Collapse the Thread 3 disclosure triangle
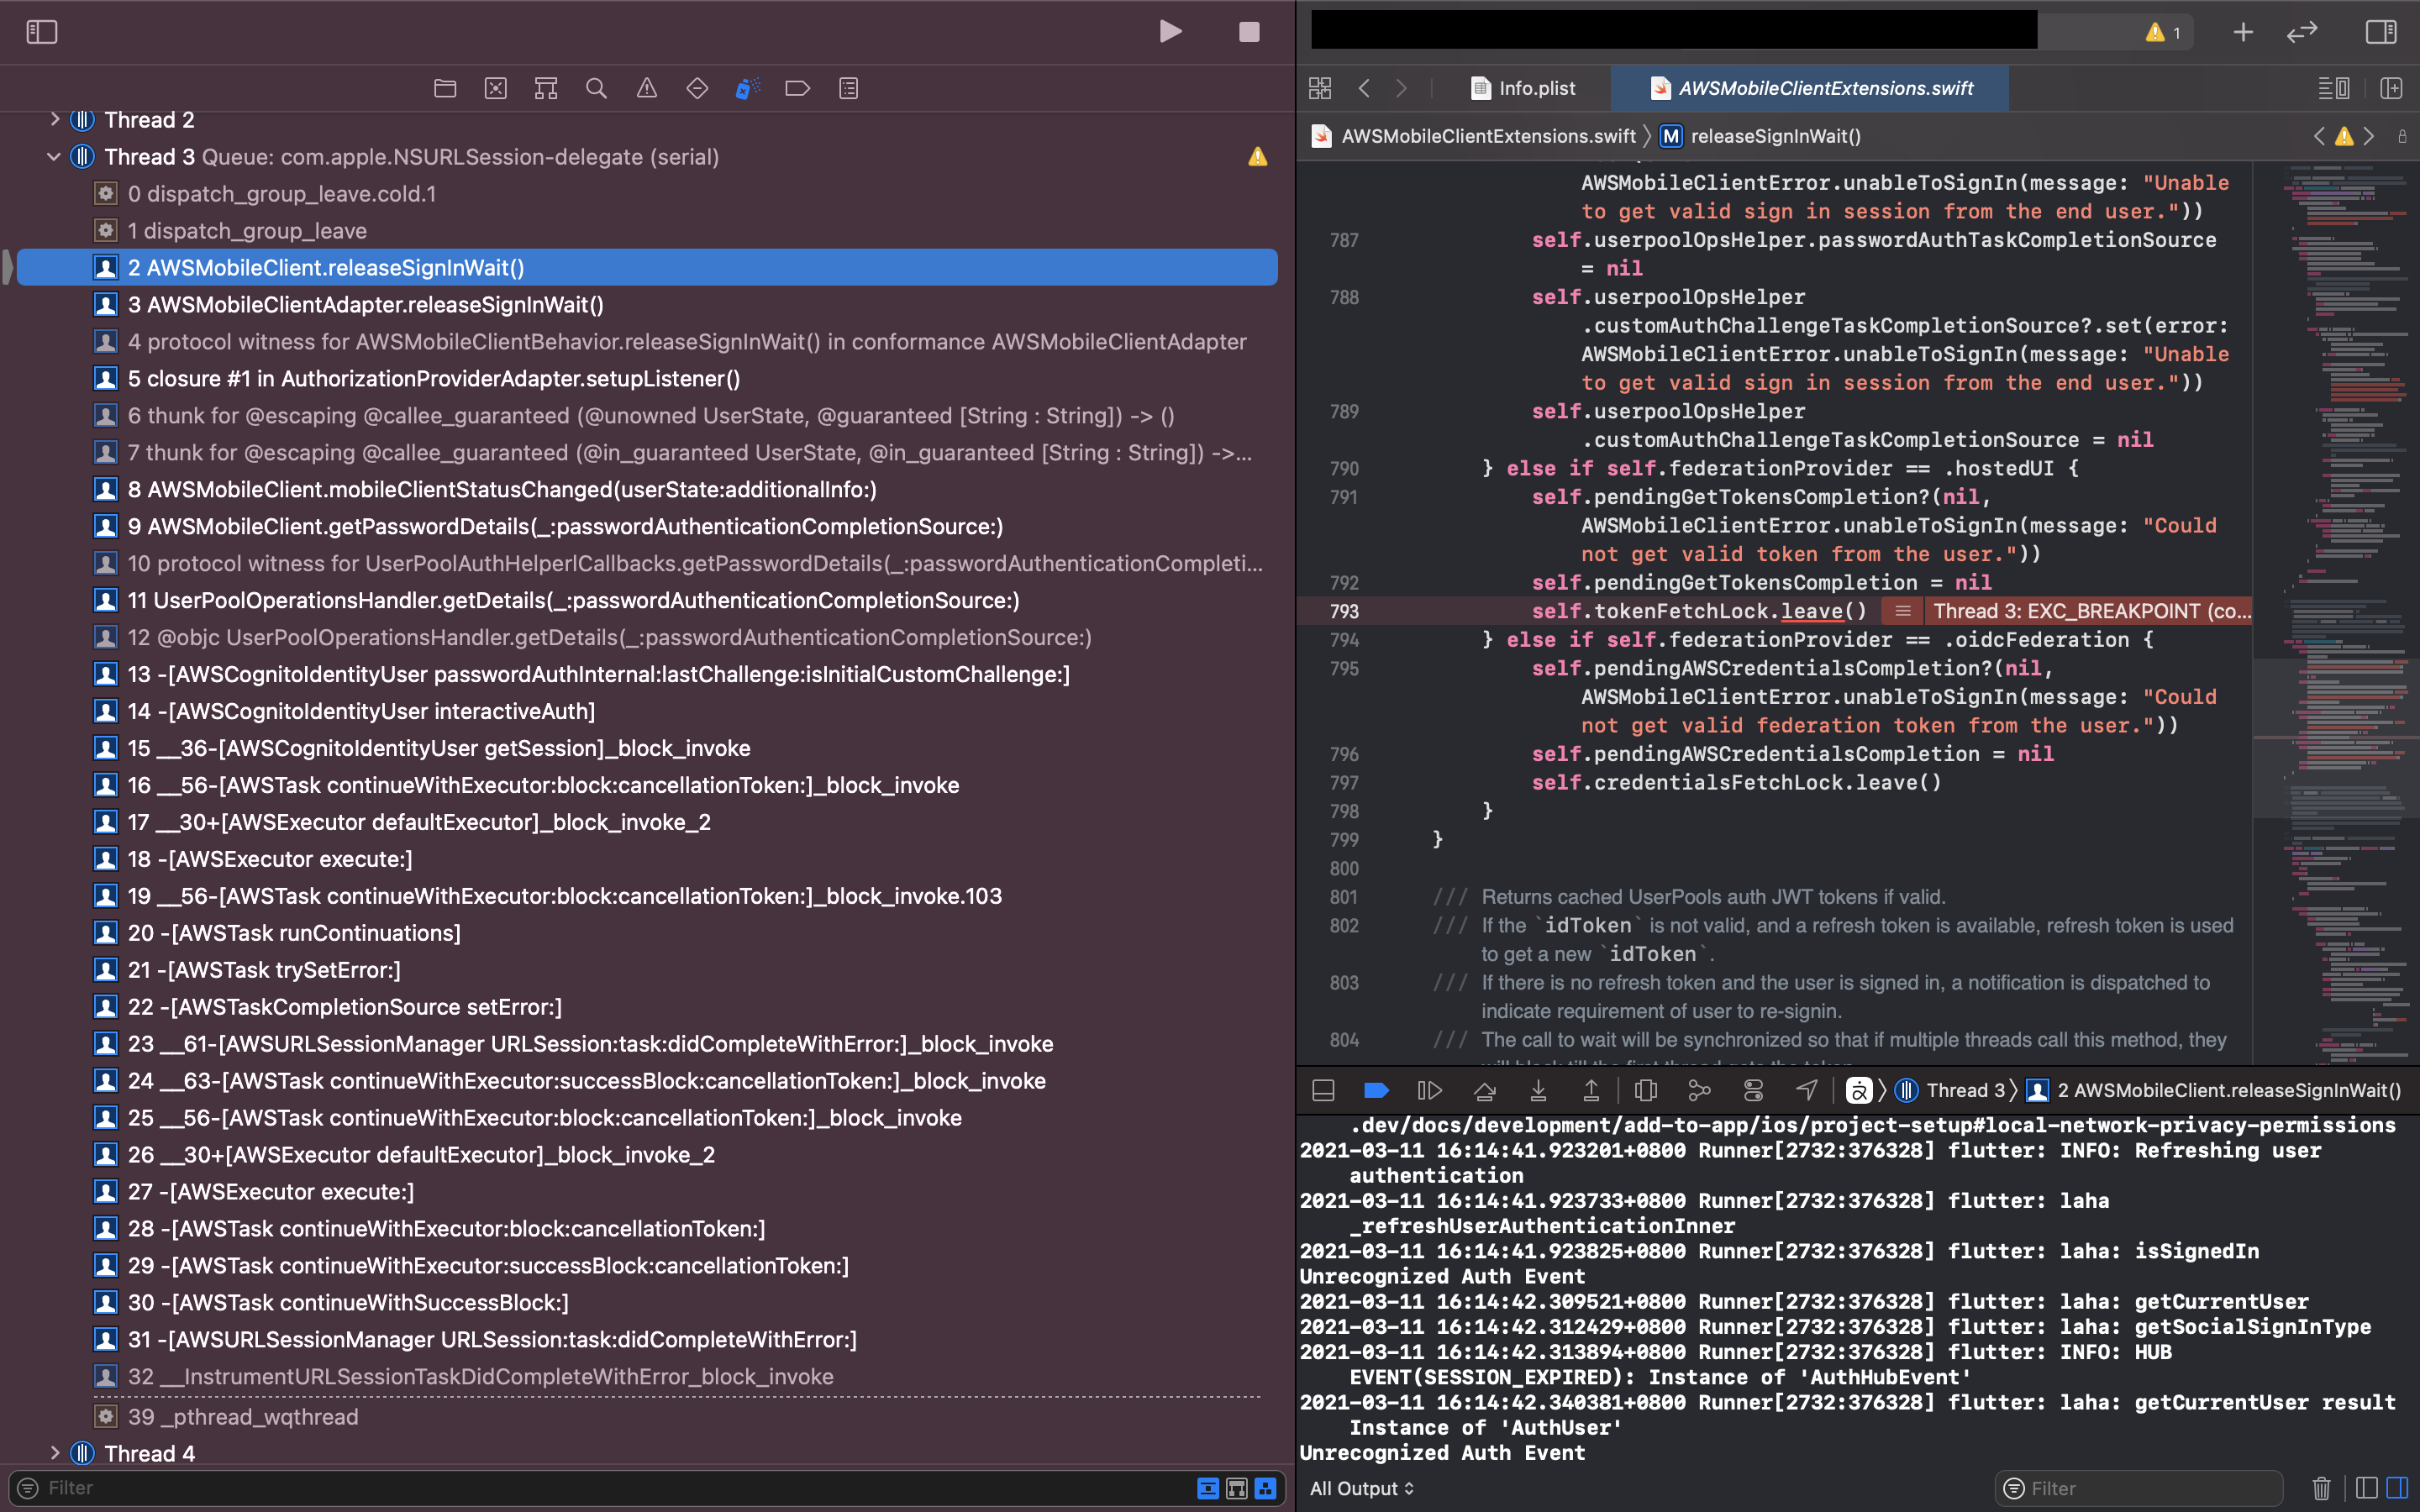 pos(54,157)
